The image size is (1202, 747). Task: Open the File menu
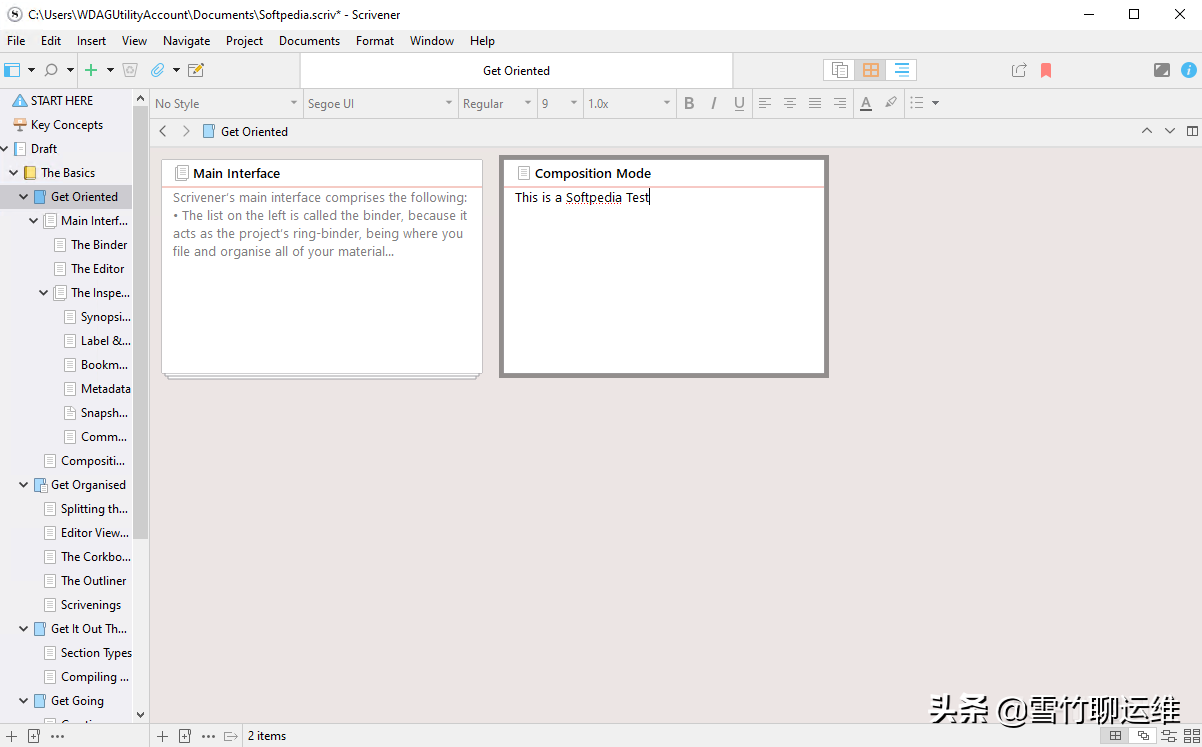[16, 41]
